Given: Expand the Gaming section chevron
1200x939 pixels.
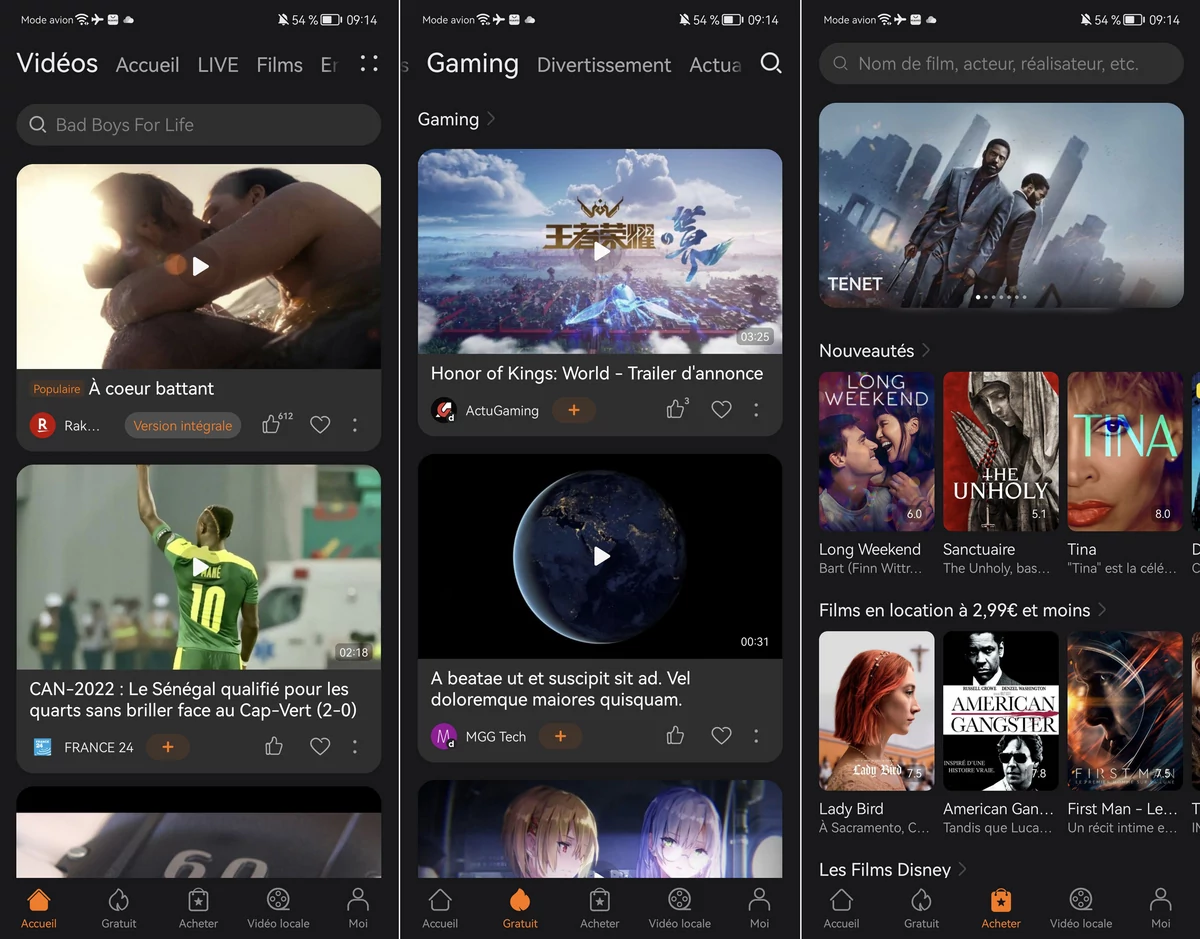Looking at the screenshot, I should (491, 119).
